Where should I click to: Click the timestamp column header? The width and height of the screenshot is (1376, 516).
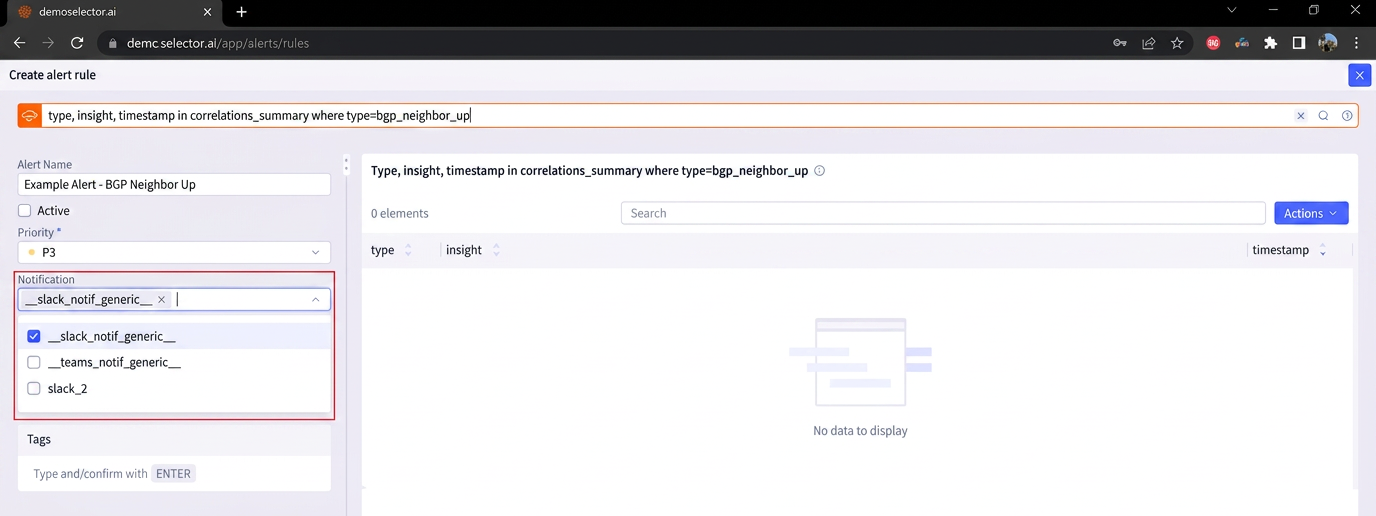(1281, 250)
